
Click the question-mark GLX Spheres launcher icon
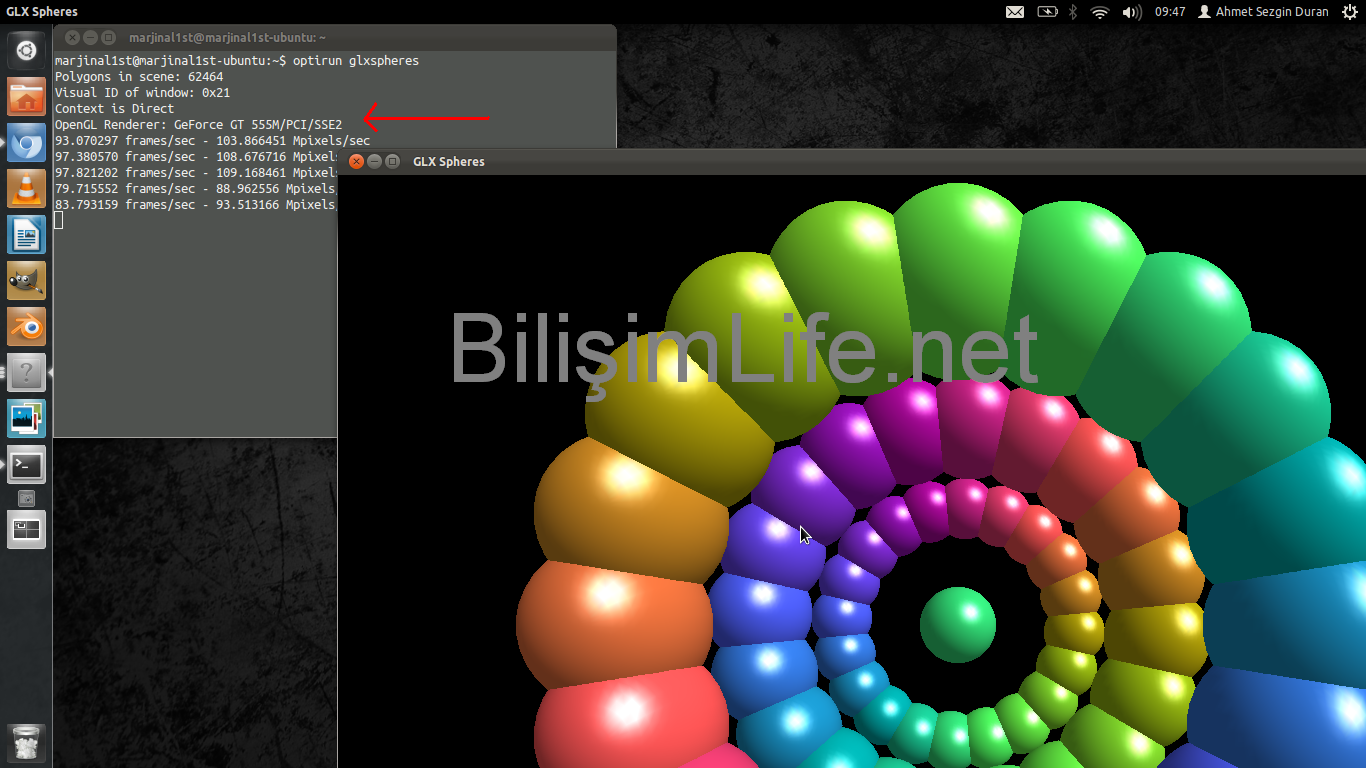pyautogui.click(x=26, y=373)
